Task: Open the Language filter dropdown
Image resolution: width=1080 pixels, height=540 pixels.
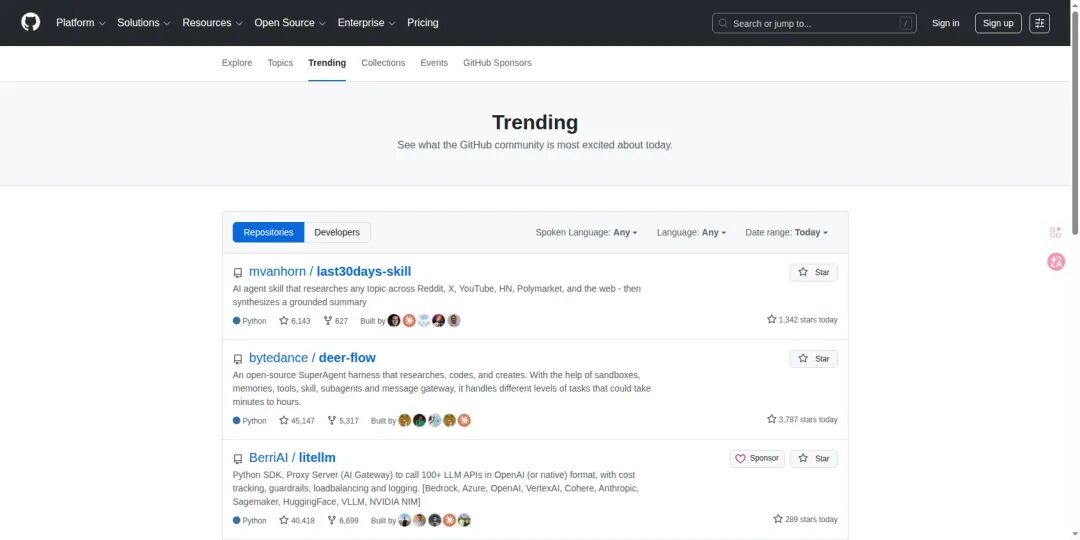Action: (692, 233)
